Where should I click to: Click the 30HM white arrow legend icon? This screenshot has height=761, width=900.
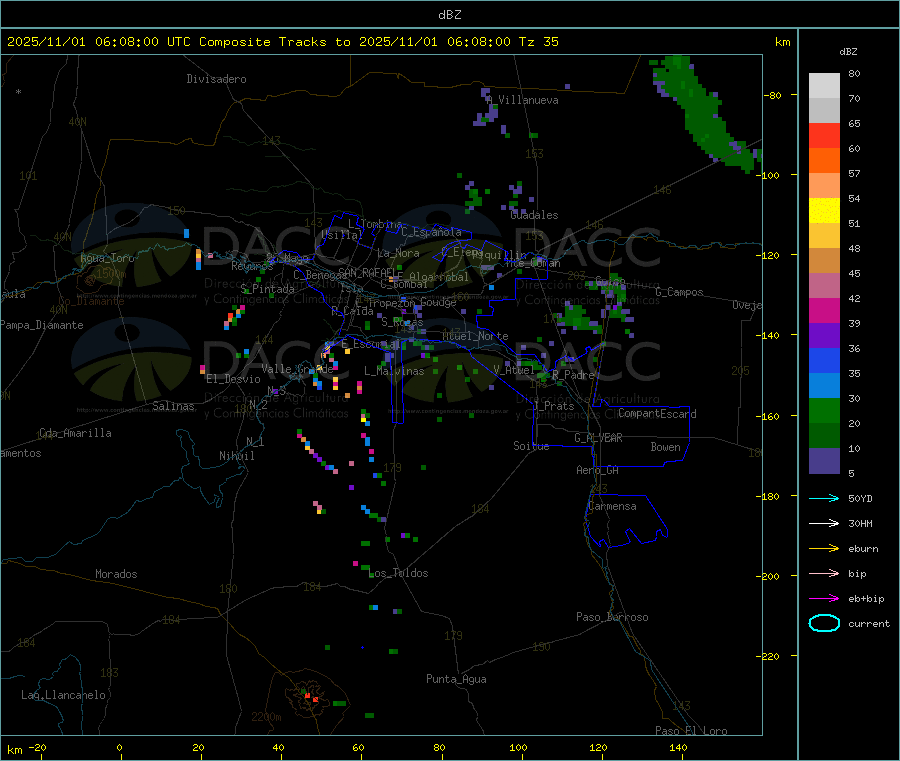[x=824, y=523]
